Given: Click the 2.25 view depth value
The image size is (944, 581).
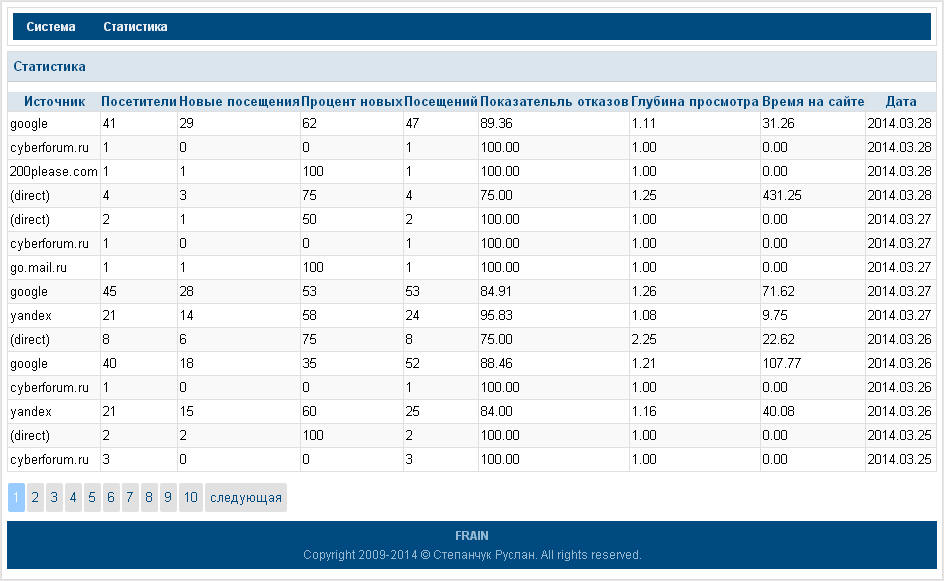Looking at the screenshot, I should coord(644,340).
